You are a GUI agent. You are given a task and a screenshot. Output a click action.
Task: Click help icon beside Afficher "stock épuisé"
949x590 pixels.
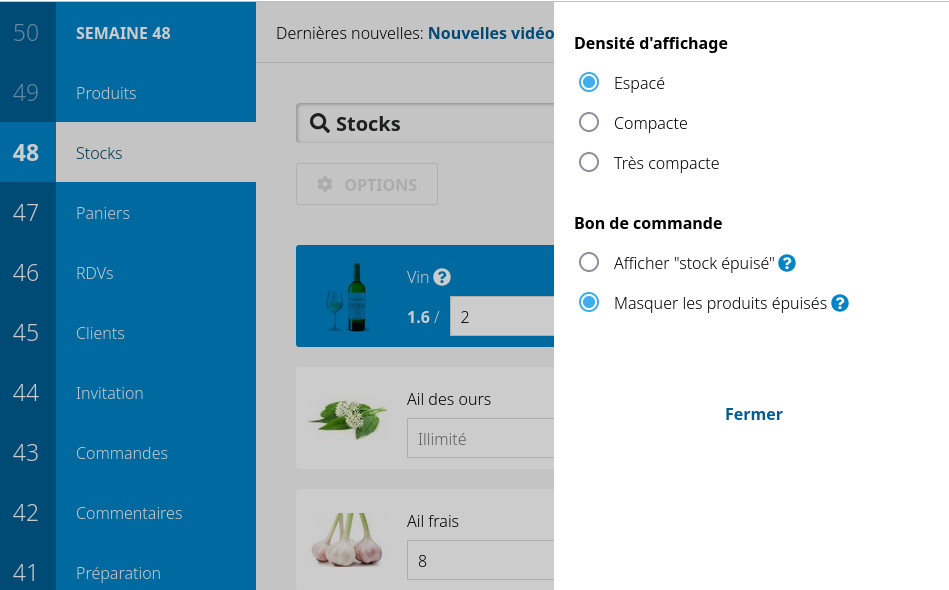pos(787,263)
